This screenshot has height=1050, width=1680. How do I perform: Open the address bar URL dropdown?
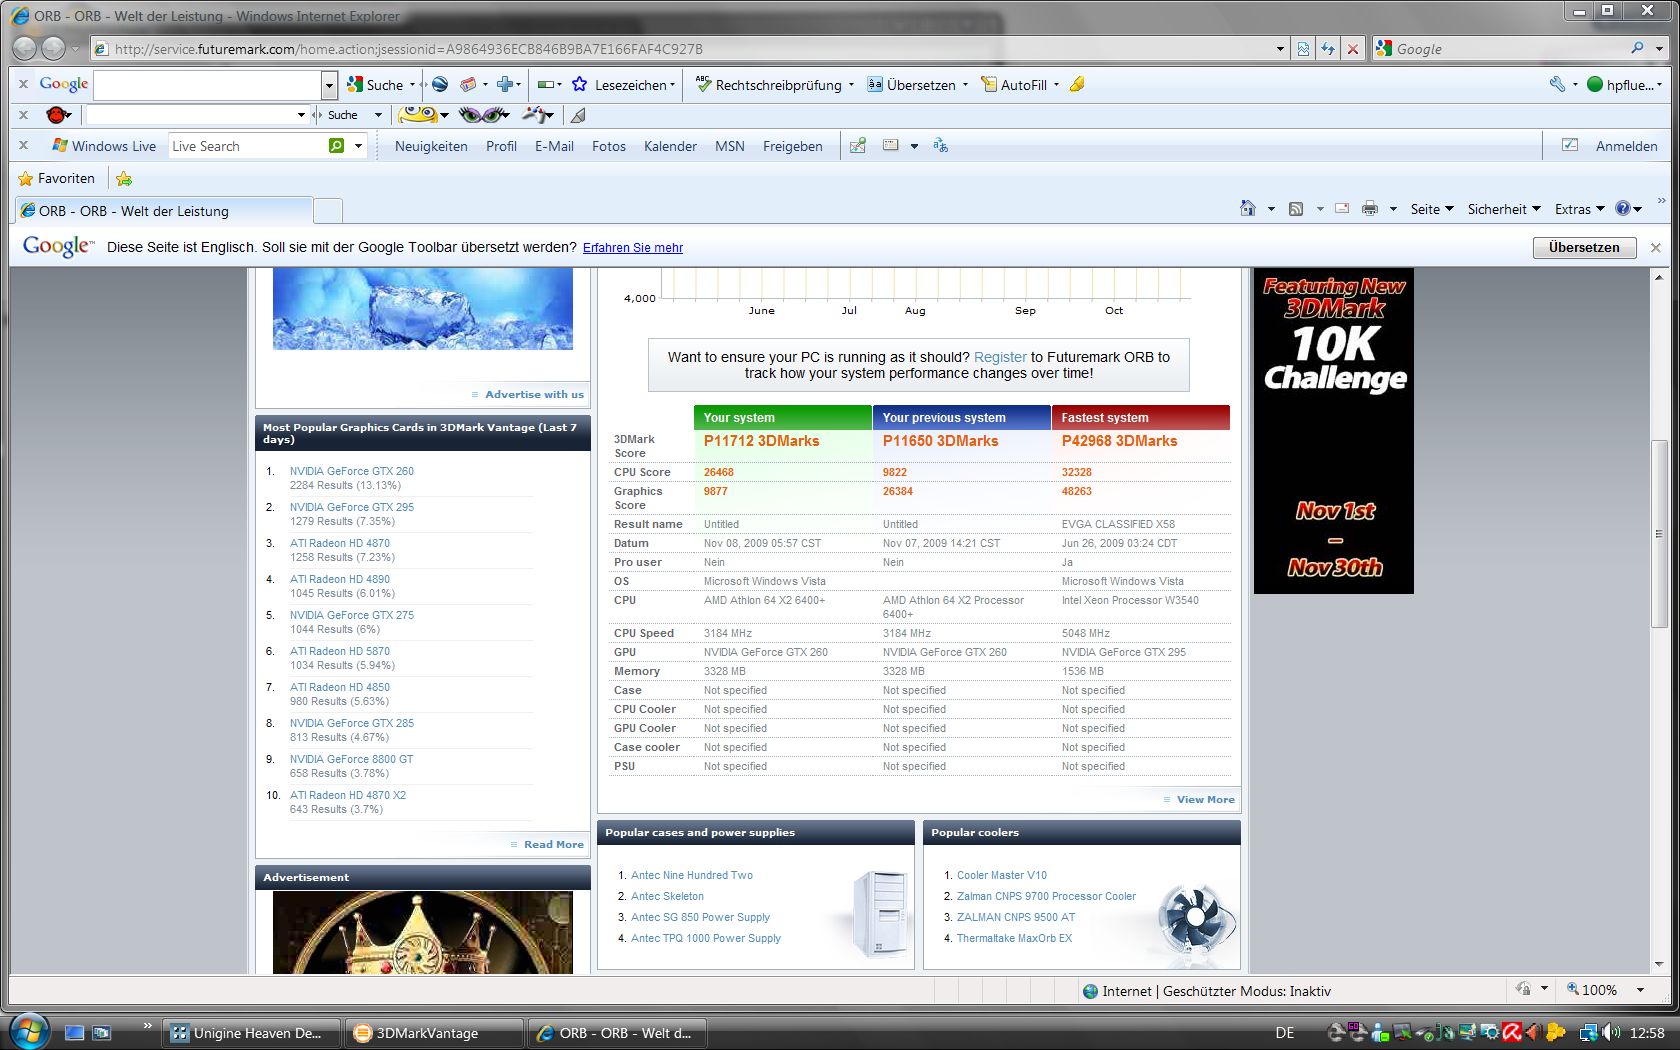(x=1280, y=48)
